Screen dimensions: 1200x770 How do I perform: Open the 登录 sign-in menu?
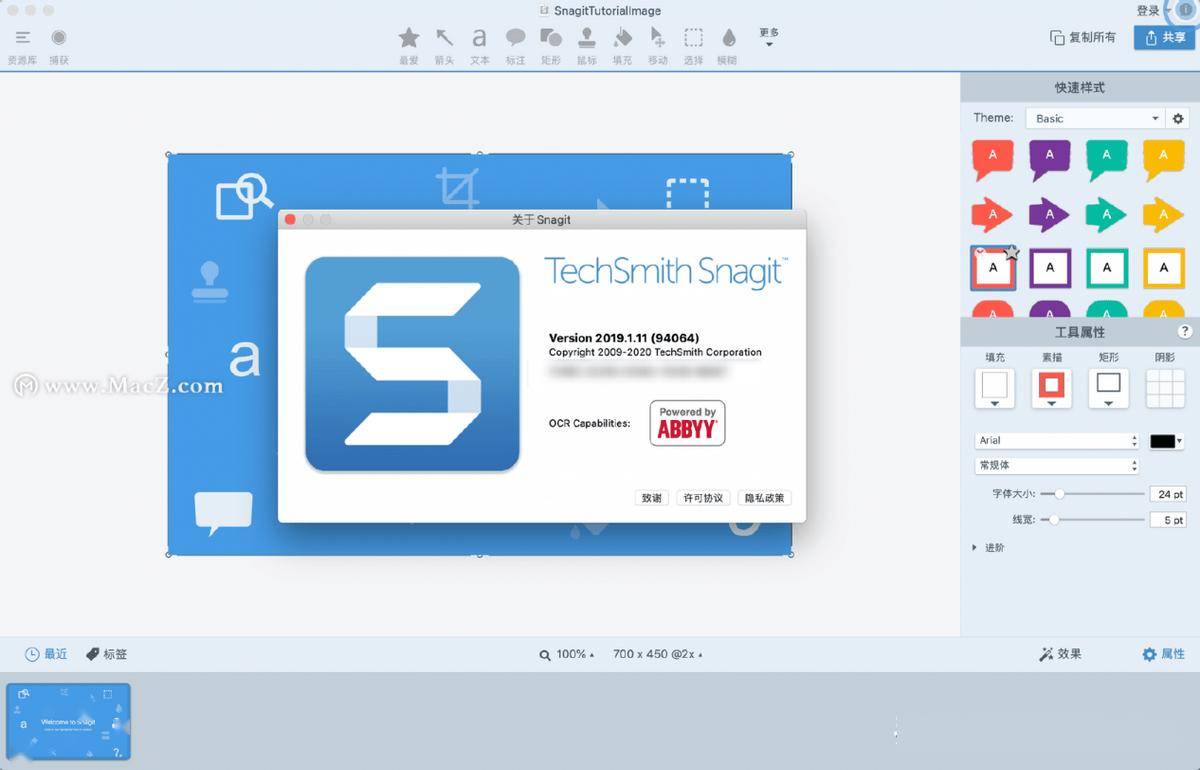[1151, 10]
